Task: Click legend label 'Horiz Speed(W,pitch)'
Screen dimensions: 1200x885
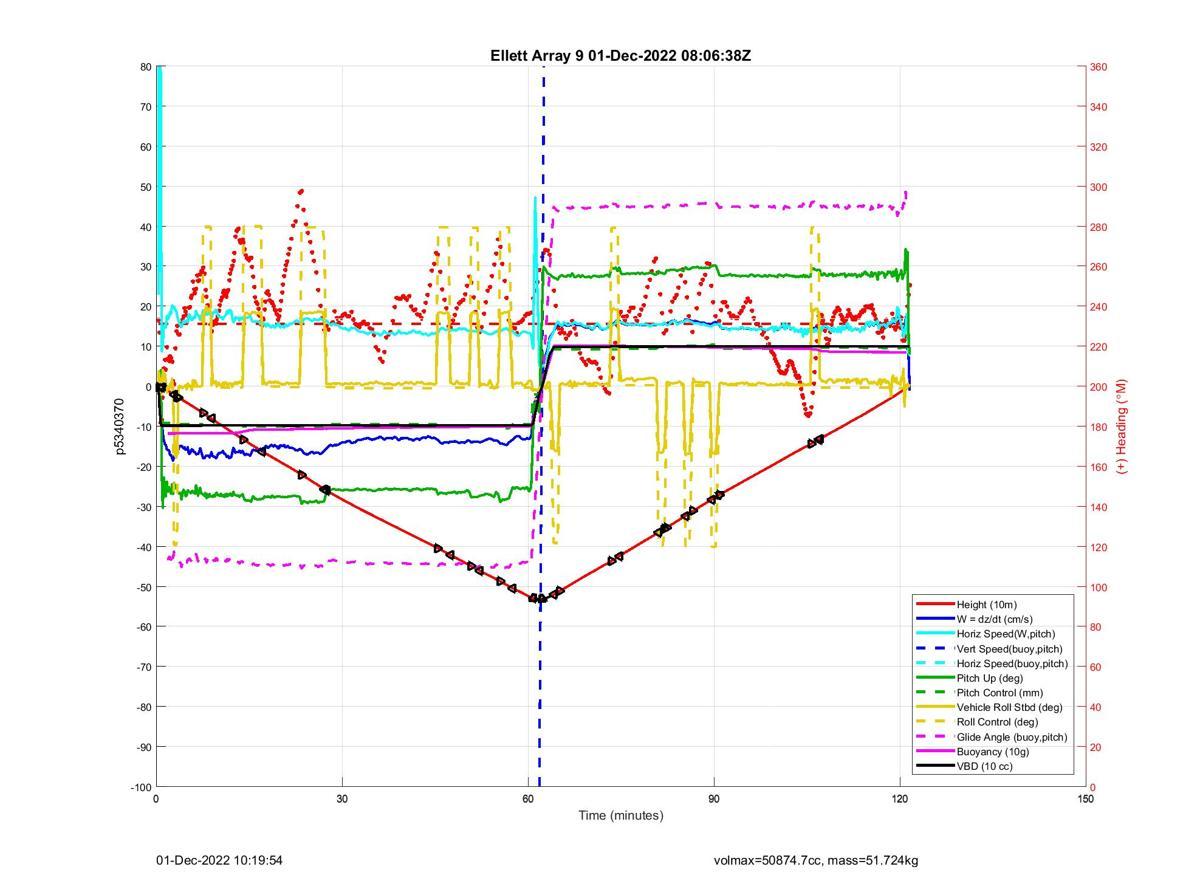Action: click(1005, 633)
